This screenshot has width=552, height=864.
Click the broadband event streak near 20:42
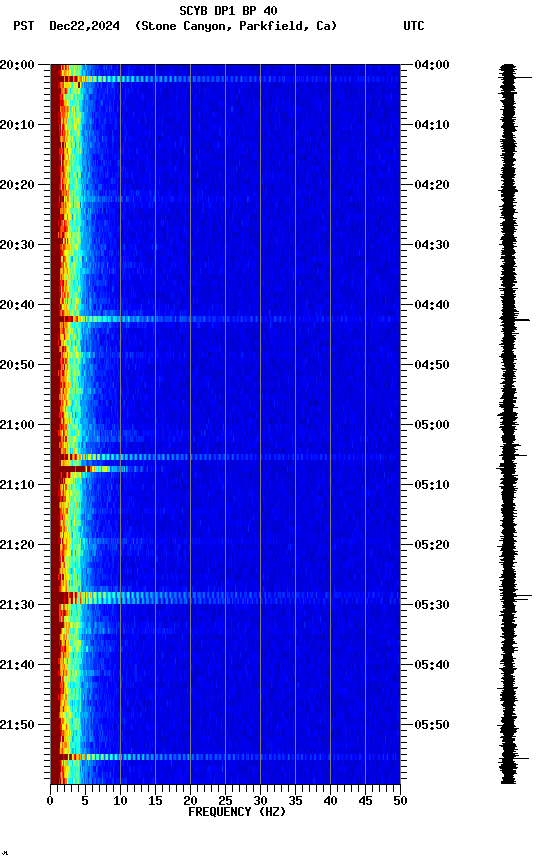225,319
